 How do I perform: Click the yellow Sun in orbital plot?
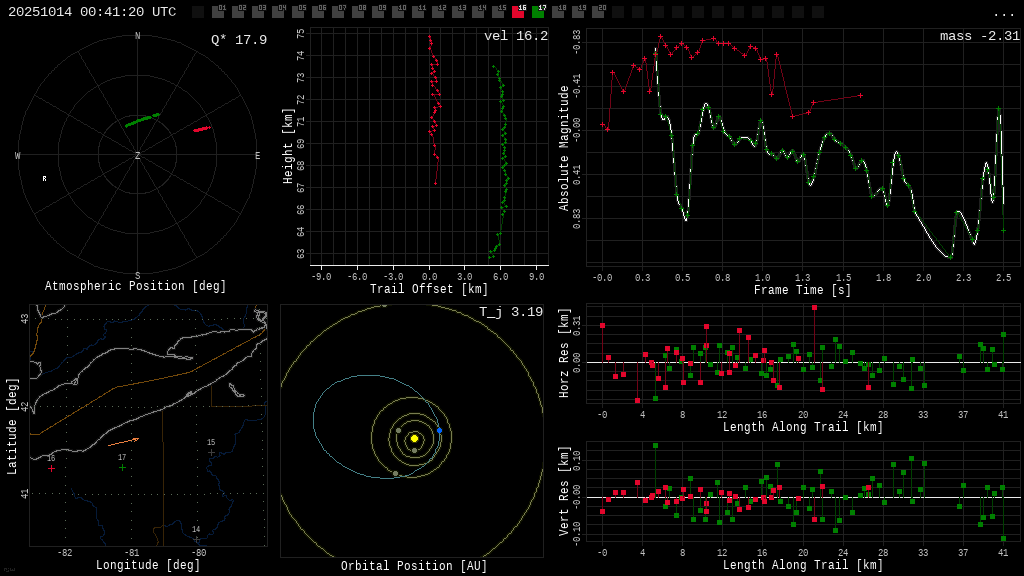[x=414, y=438]
